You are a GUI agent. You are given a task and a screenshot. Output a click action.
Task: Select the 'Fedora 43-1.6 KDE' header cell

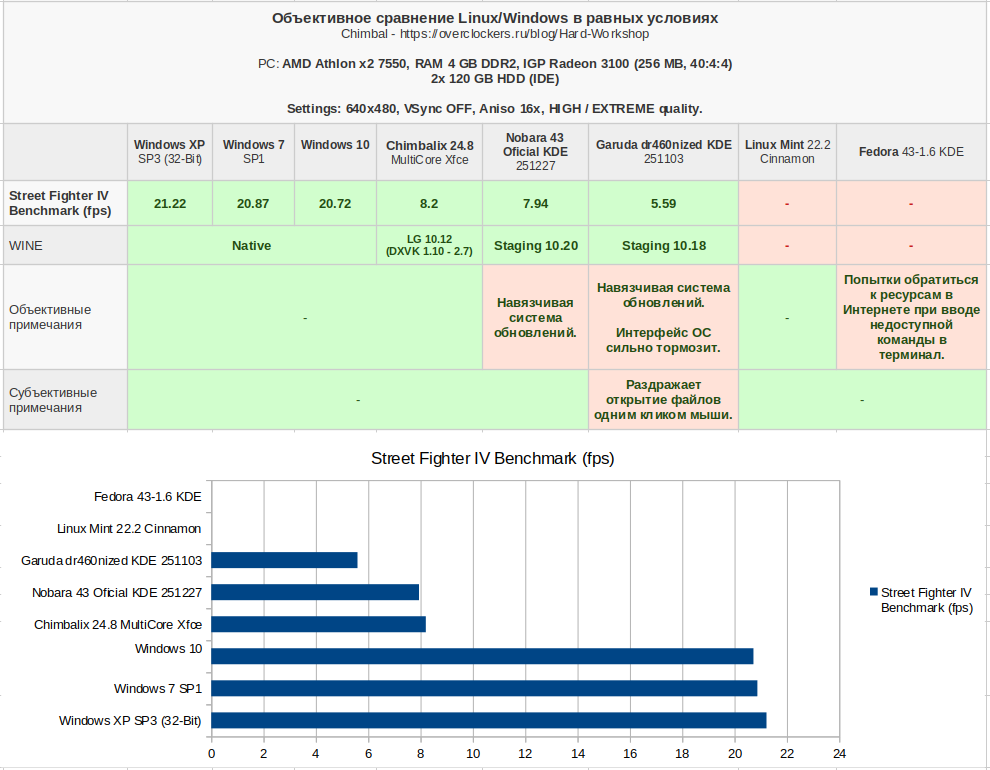pos(911,152)
